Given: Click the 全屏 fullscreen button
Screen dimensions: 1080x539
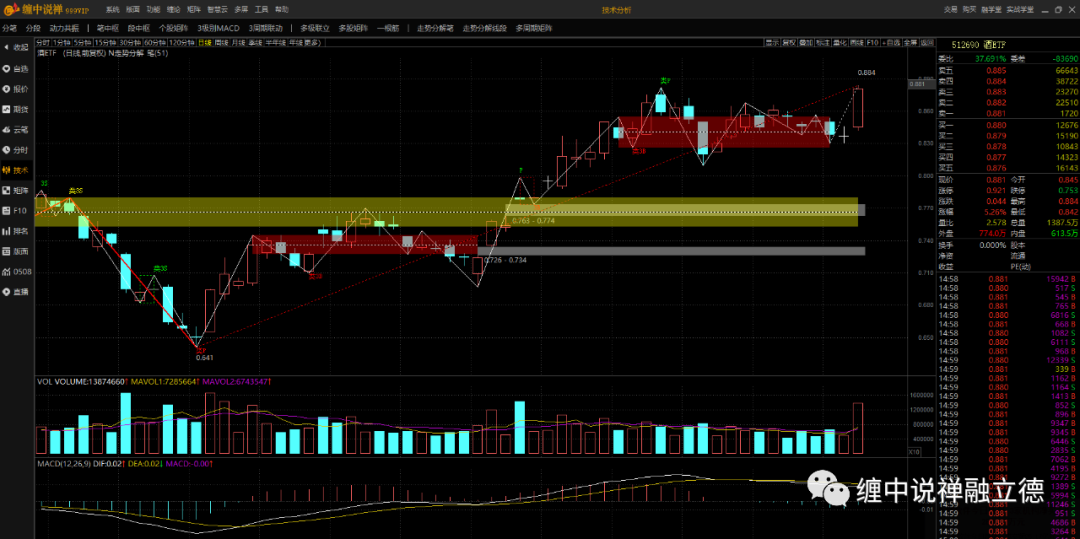Looking at the screenshot, I should (x=911, y=43).
